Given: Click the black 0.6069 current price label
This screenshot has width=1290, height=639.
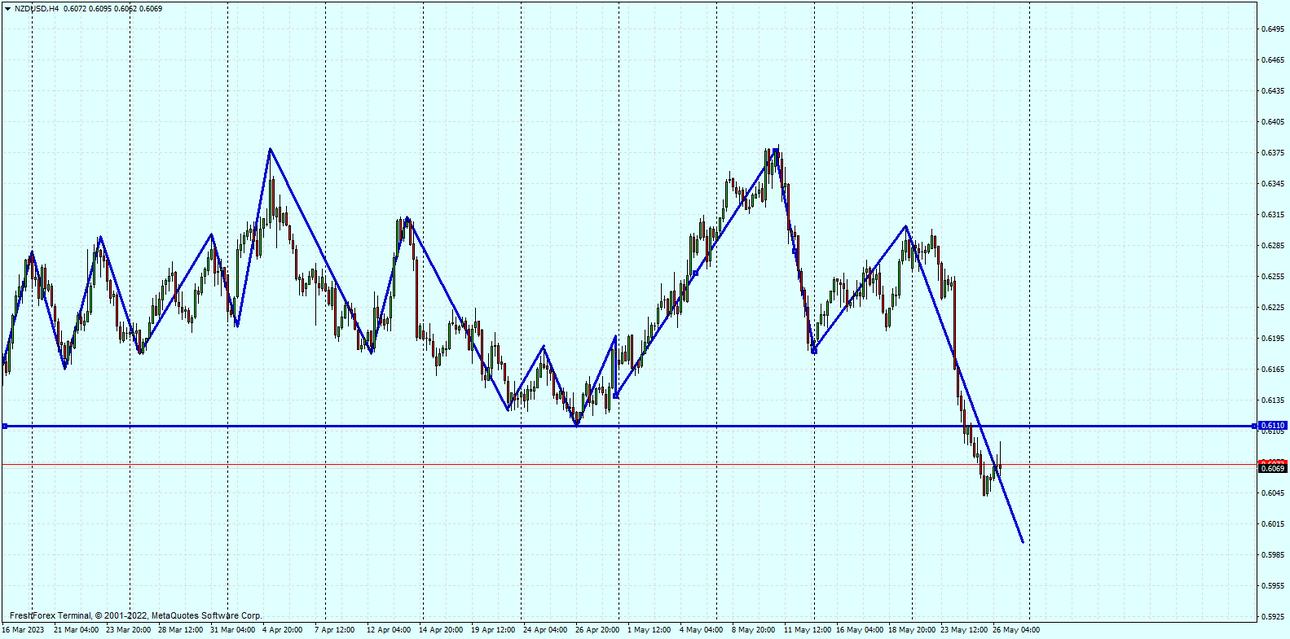Looking at the screenshot, I should (x=1272, y=468).
